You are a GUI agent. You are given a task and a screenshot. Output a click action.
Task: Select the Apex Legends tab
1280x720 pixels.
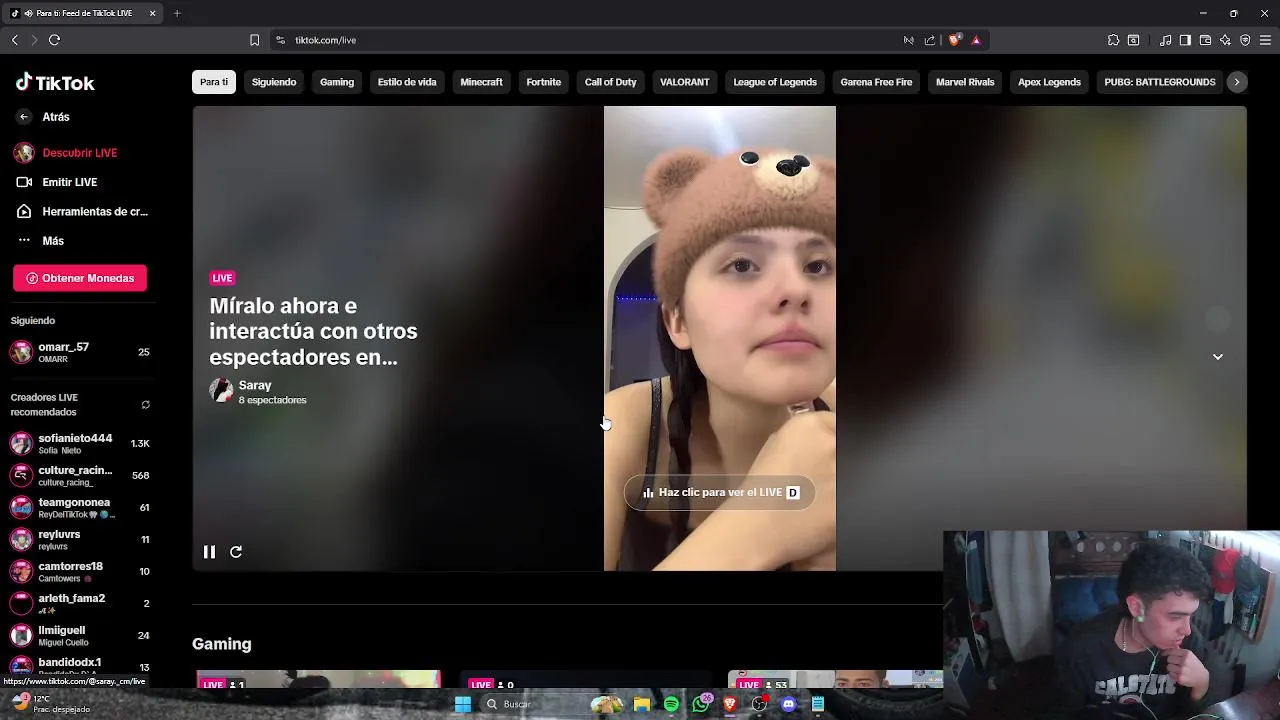pos(1049,82)
